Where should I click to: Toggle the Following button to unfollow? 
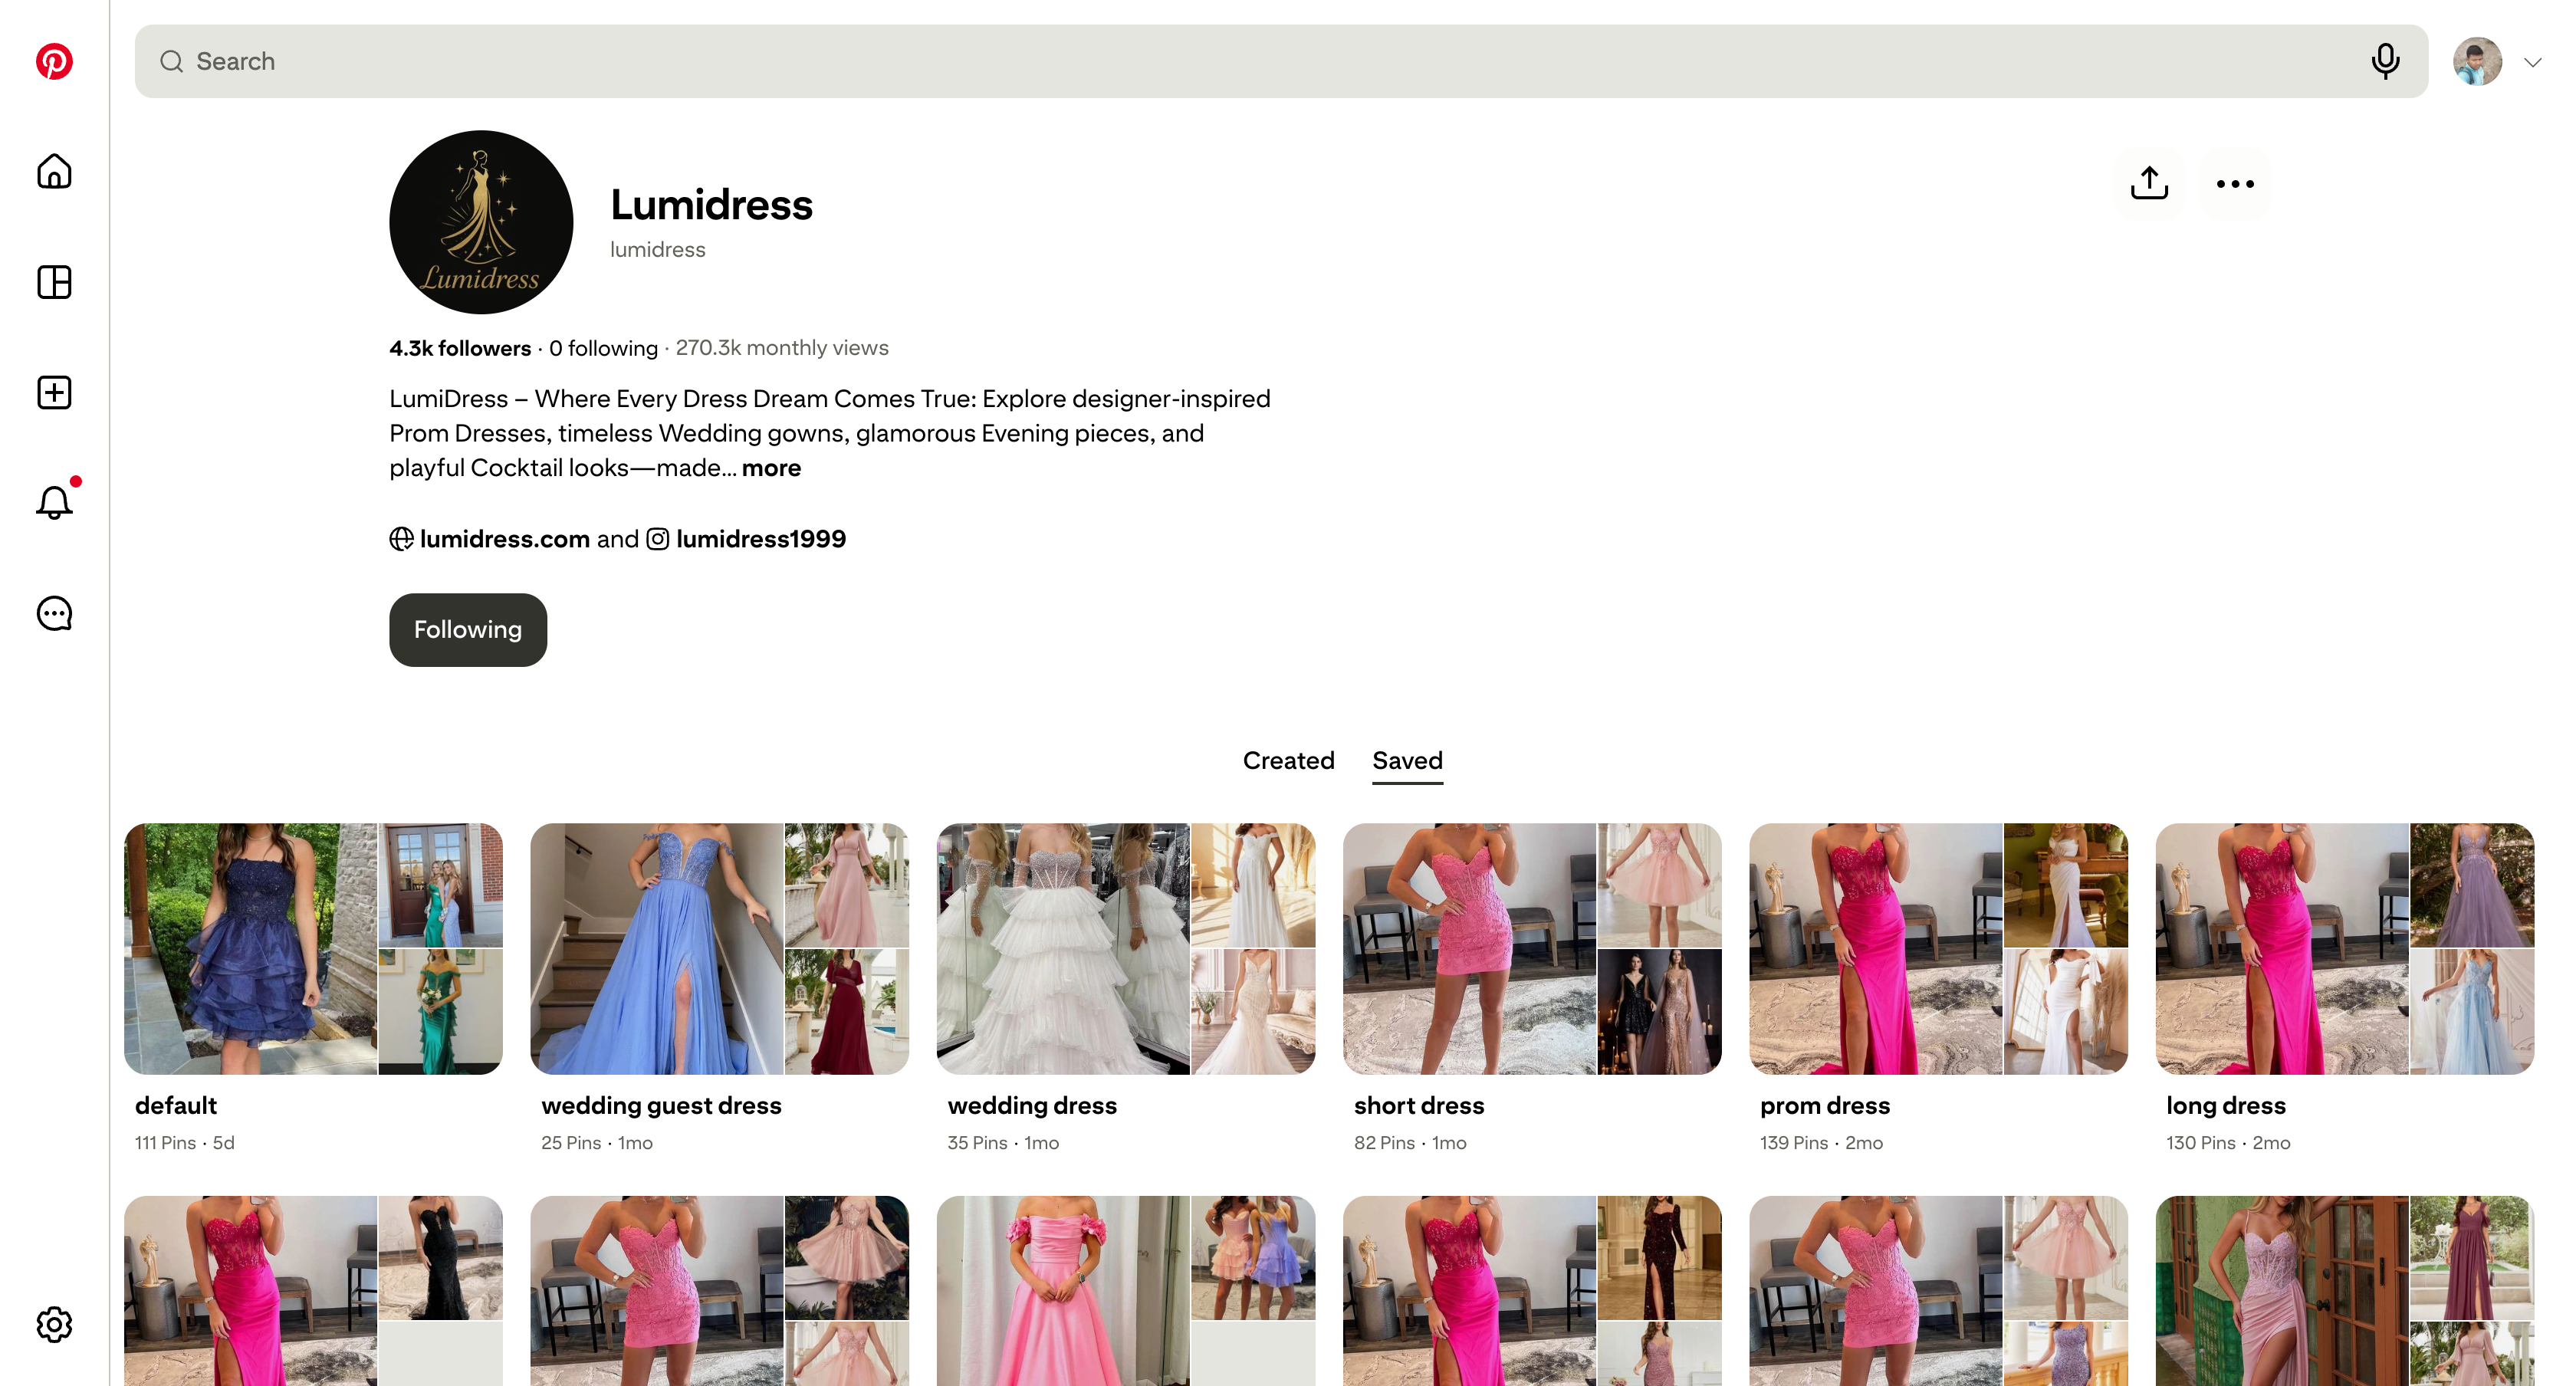click(x=468, y=630)
